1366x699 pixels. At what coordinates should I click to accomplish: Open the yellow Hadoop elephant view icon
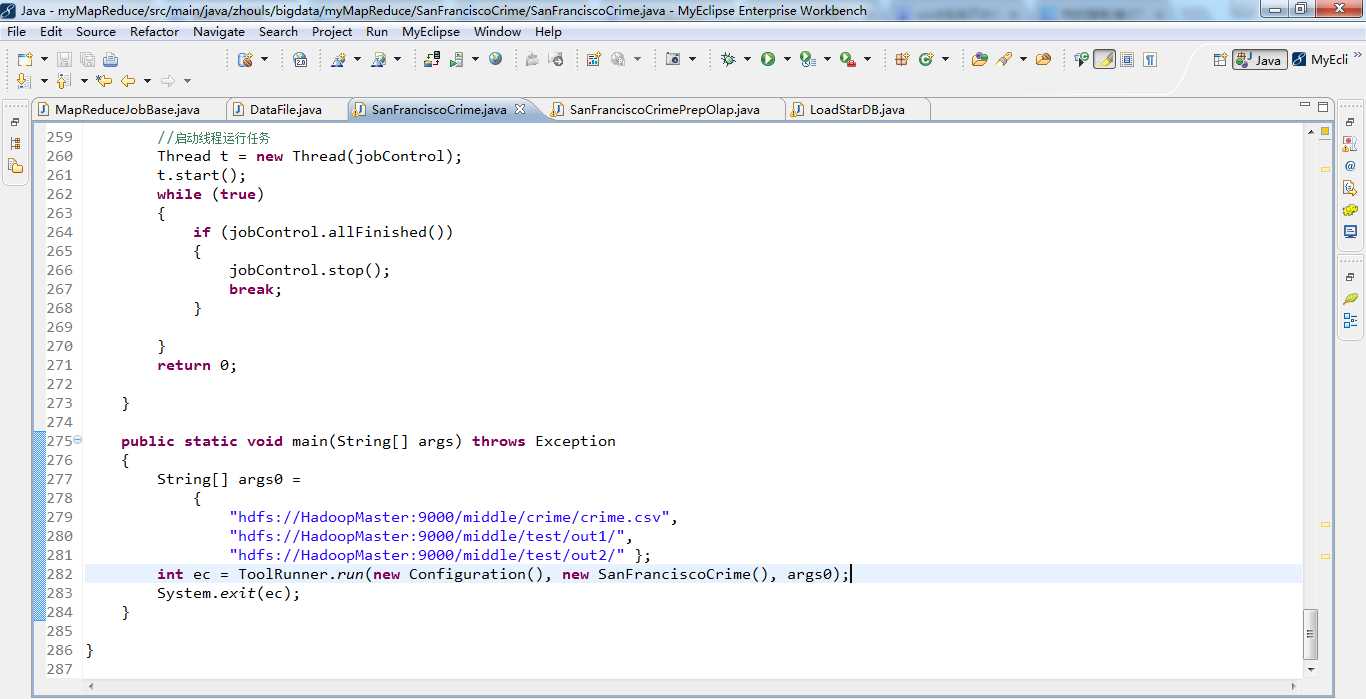tap(1350, 209)
